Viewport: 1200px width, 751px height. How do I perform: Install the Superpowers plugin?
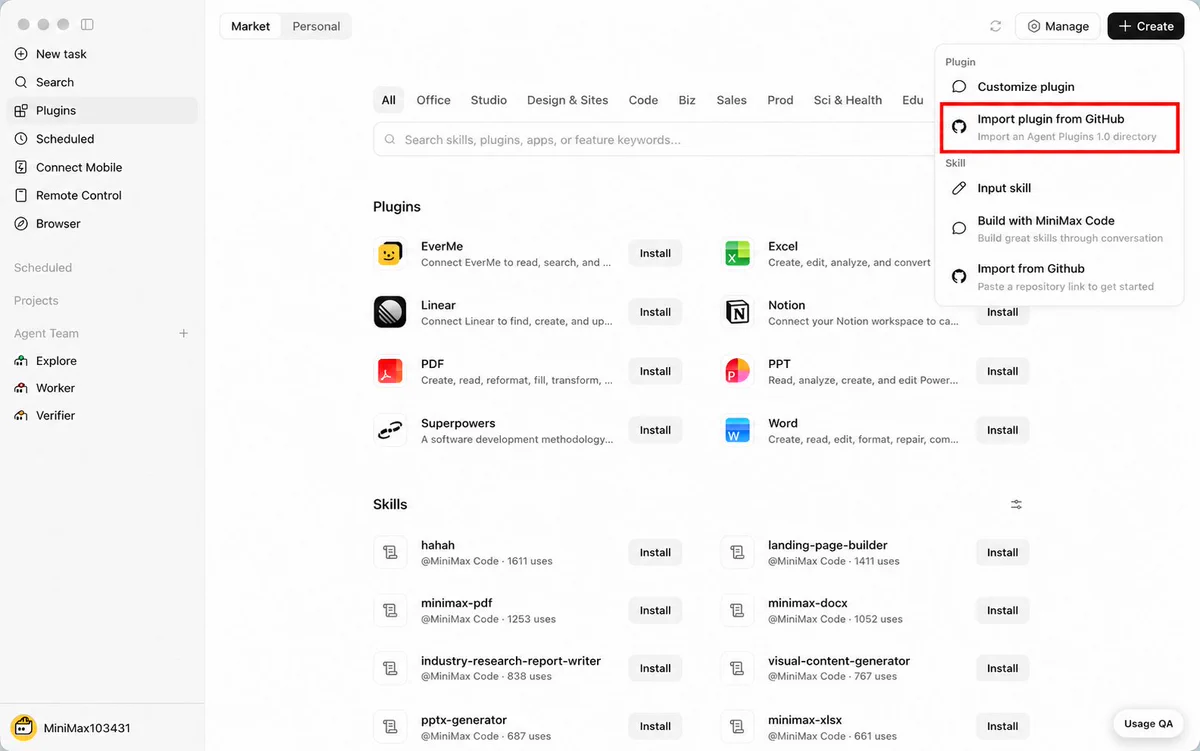coord(655,430)
